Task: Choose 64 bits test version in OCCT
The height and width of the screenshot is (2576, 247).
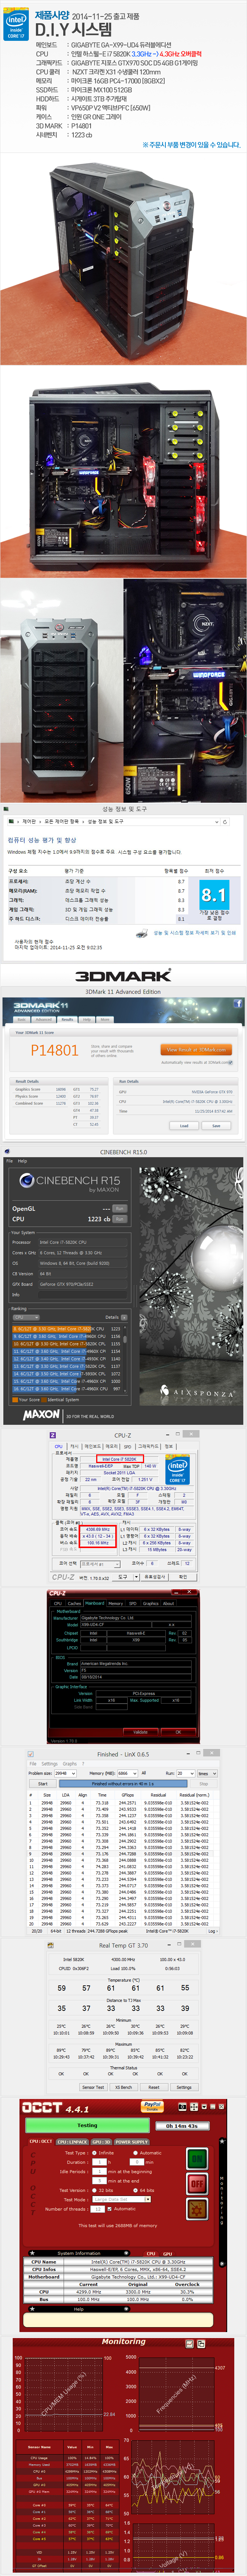Action: pyautogui.click(x=136, y=2190)
